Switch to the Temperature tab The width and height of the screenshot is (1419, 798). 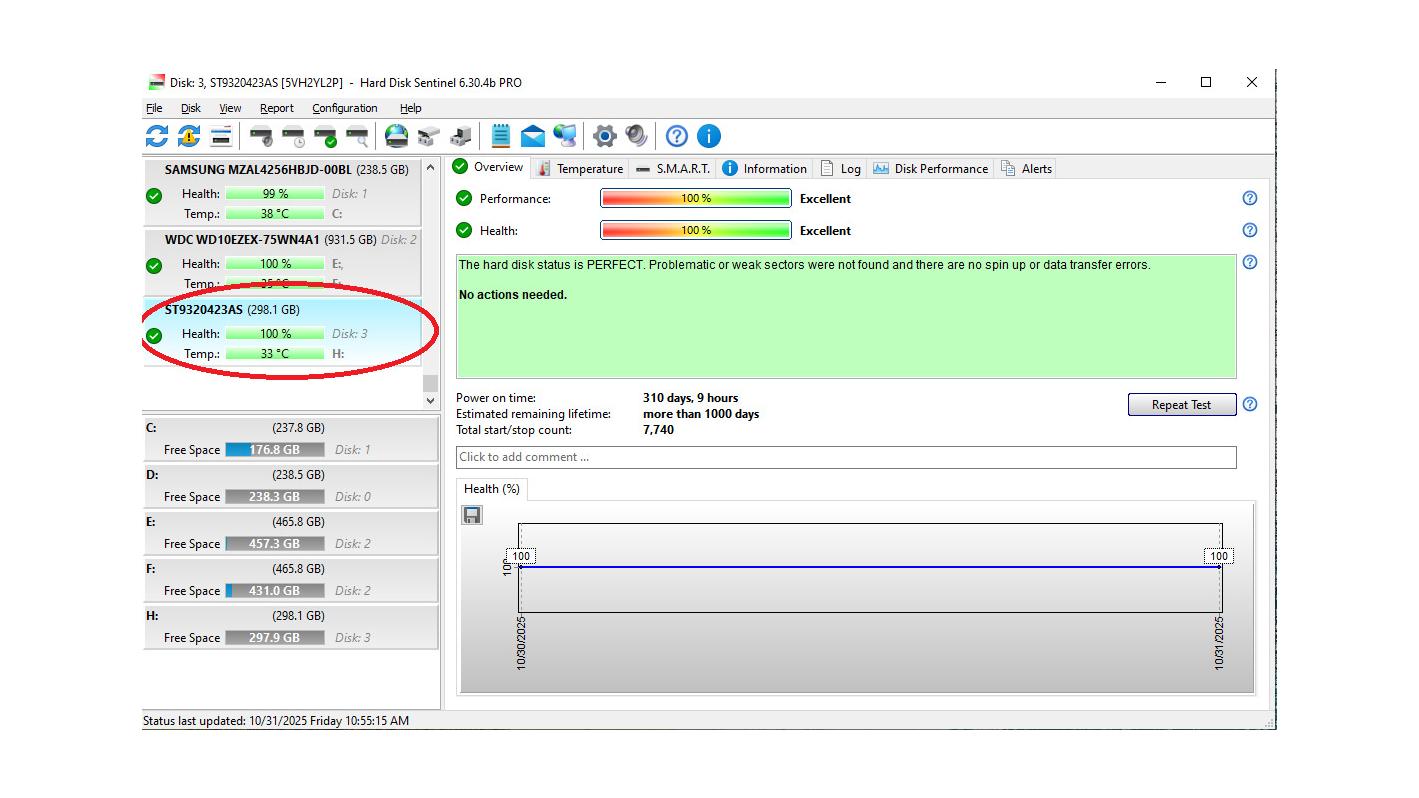(580, 168)
